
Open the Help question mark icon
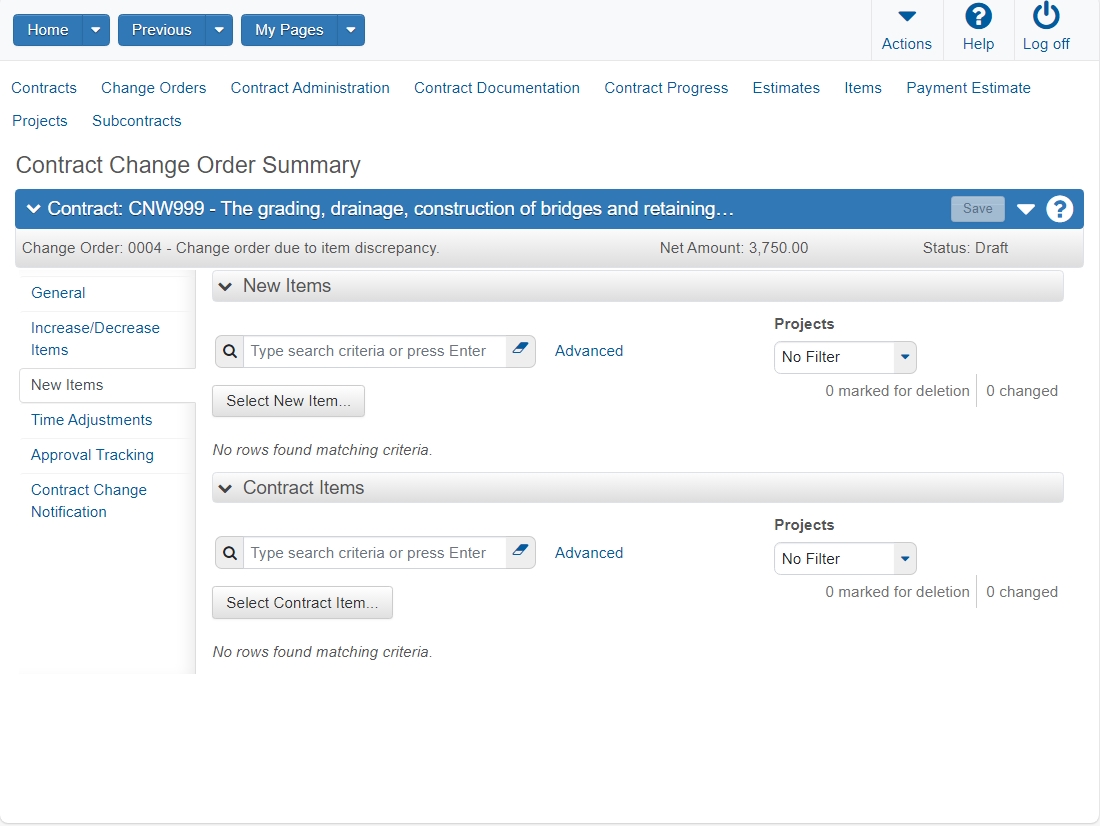point(978,16)
